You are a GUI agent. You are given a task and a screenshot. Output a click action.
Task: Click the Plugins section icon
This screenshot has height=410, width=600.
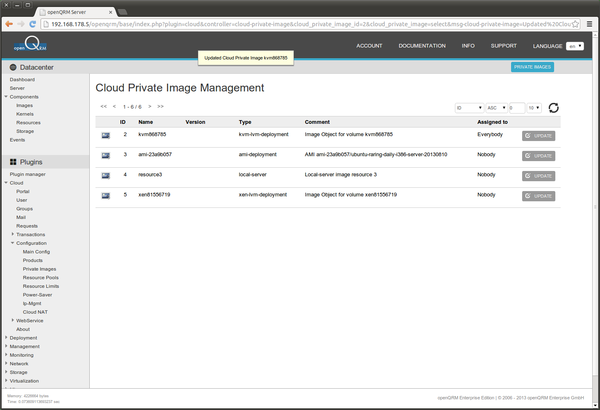[13, 162]
